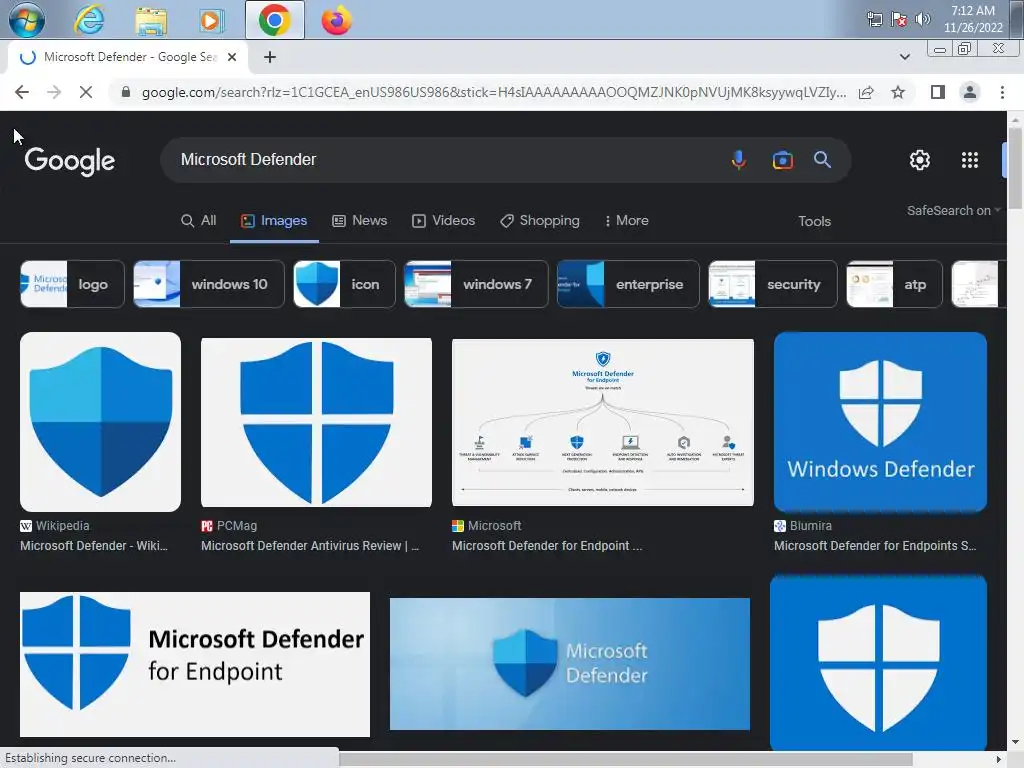Screen dimensions: 1024x768
Task: Open the image search Tools
Action: (814, 221)
